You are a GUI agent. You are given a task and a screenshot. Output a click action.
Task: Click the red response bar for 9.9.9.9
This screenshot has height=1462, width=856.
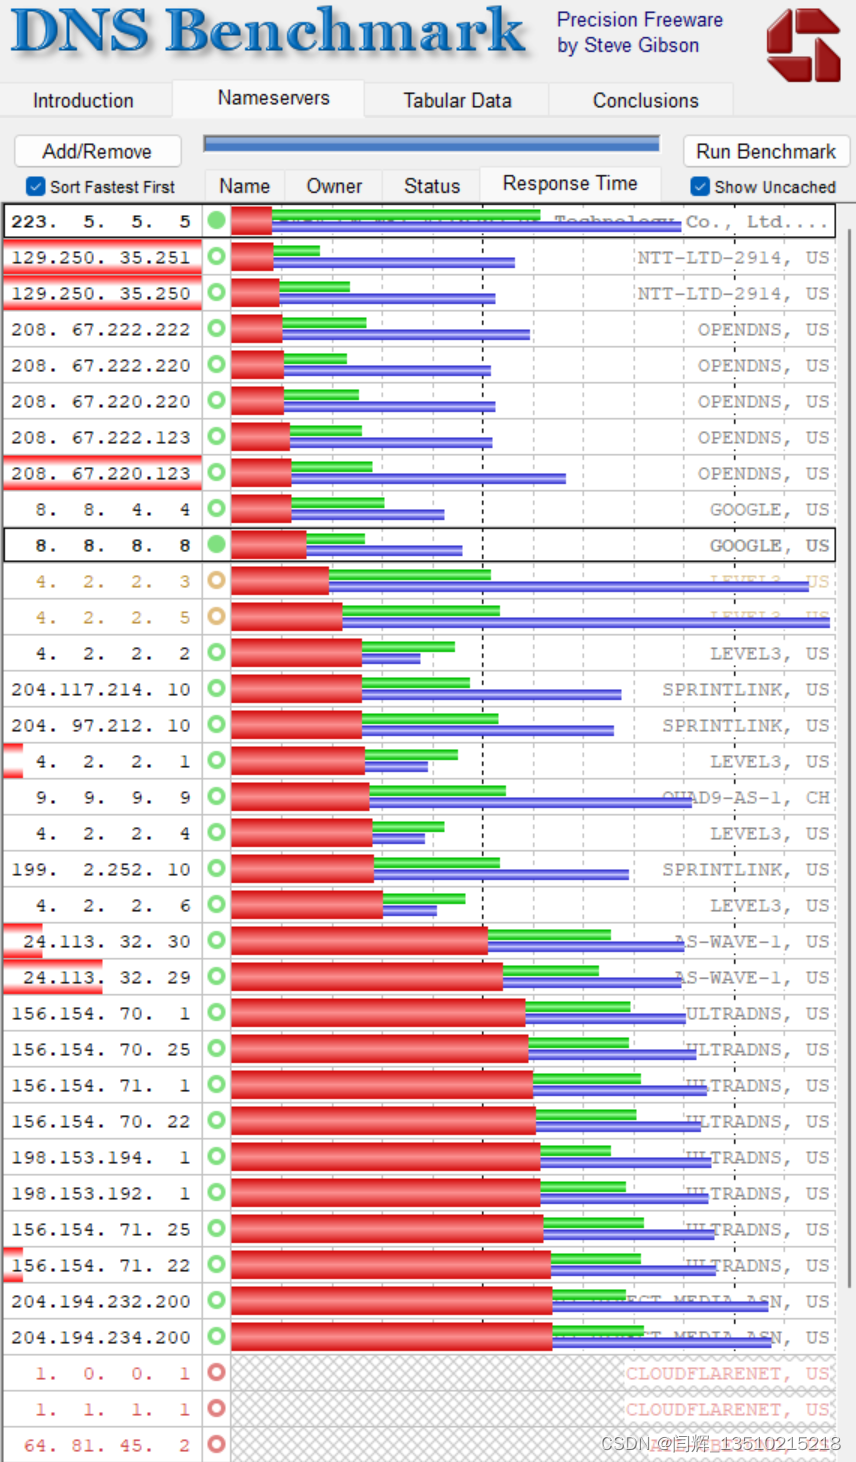point(300,797)
